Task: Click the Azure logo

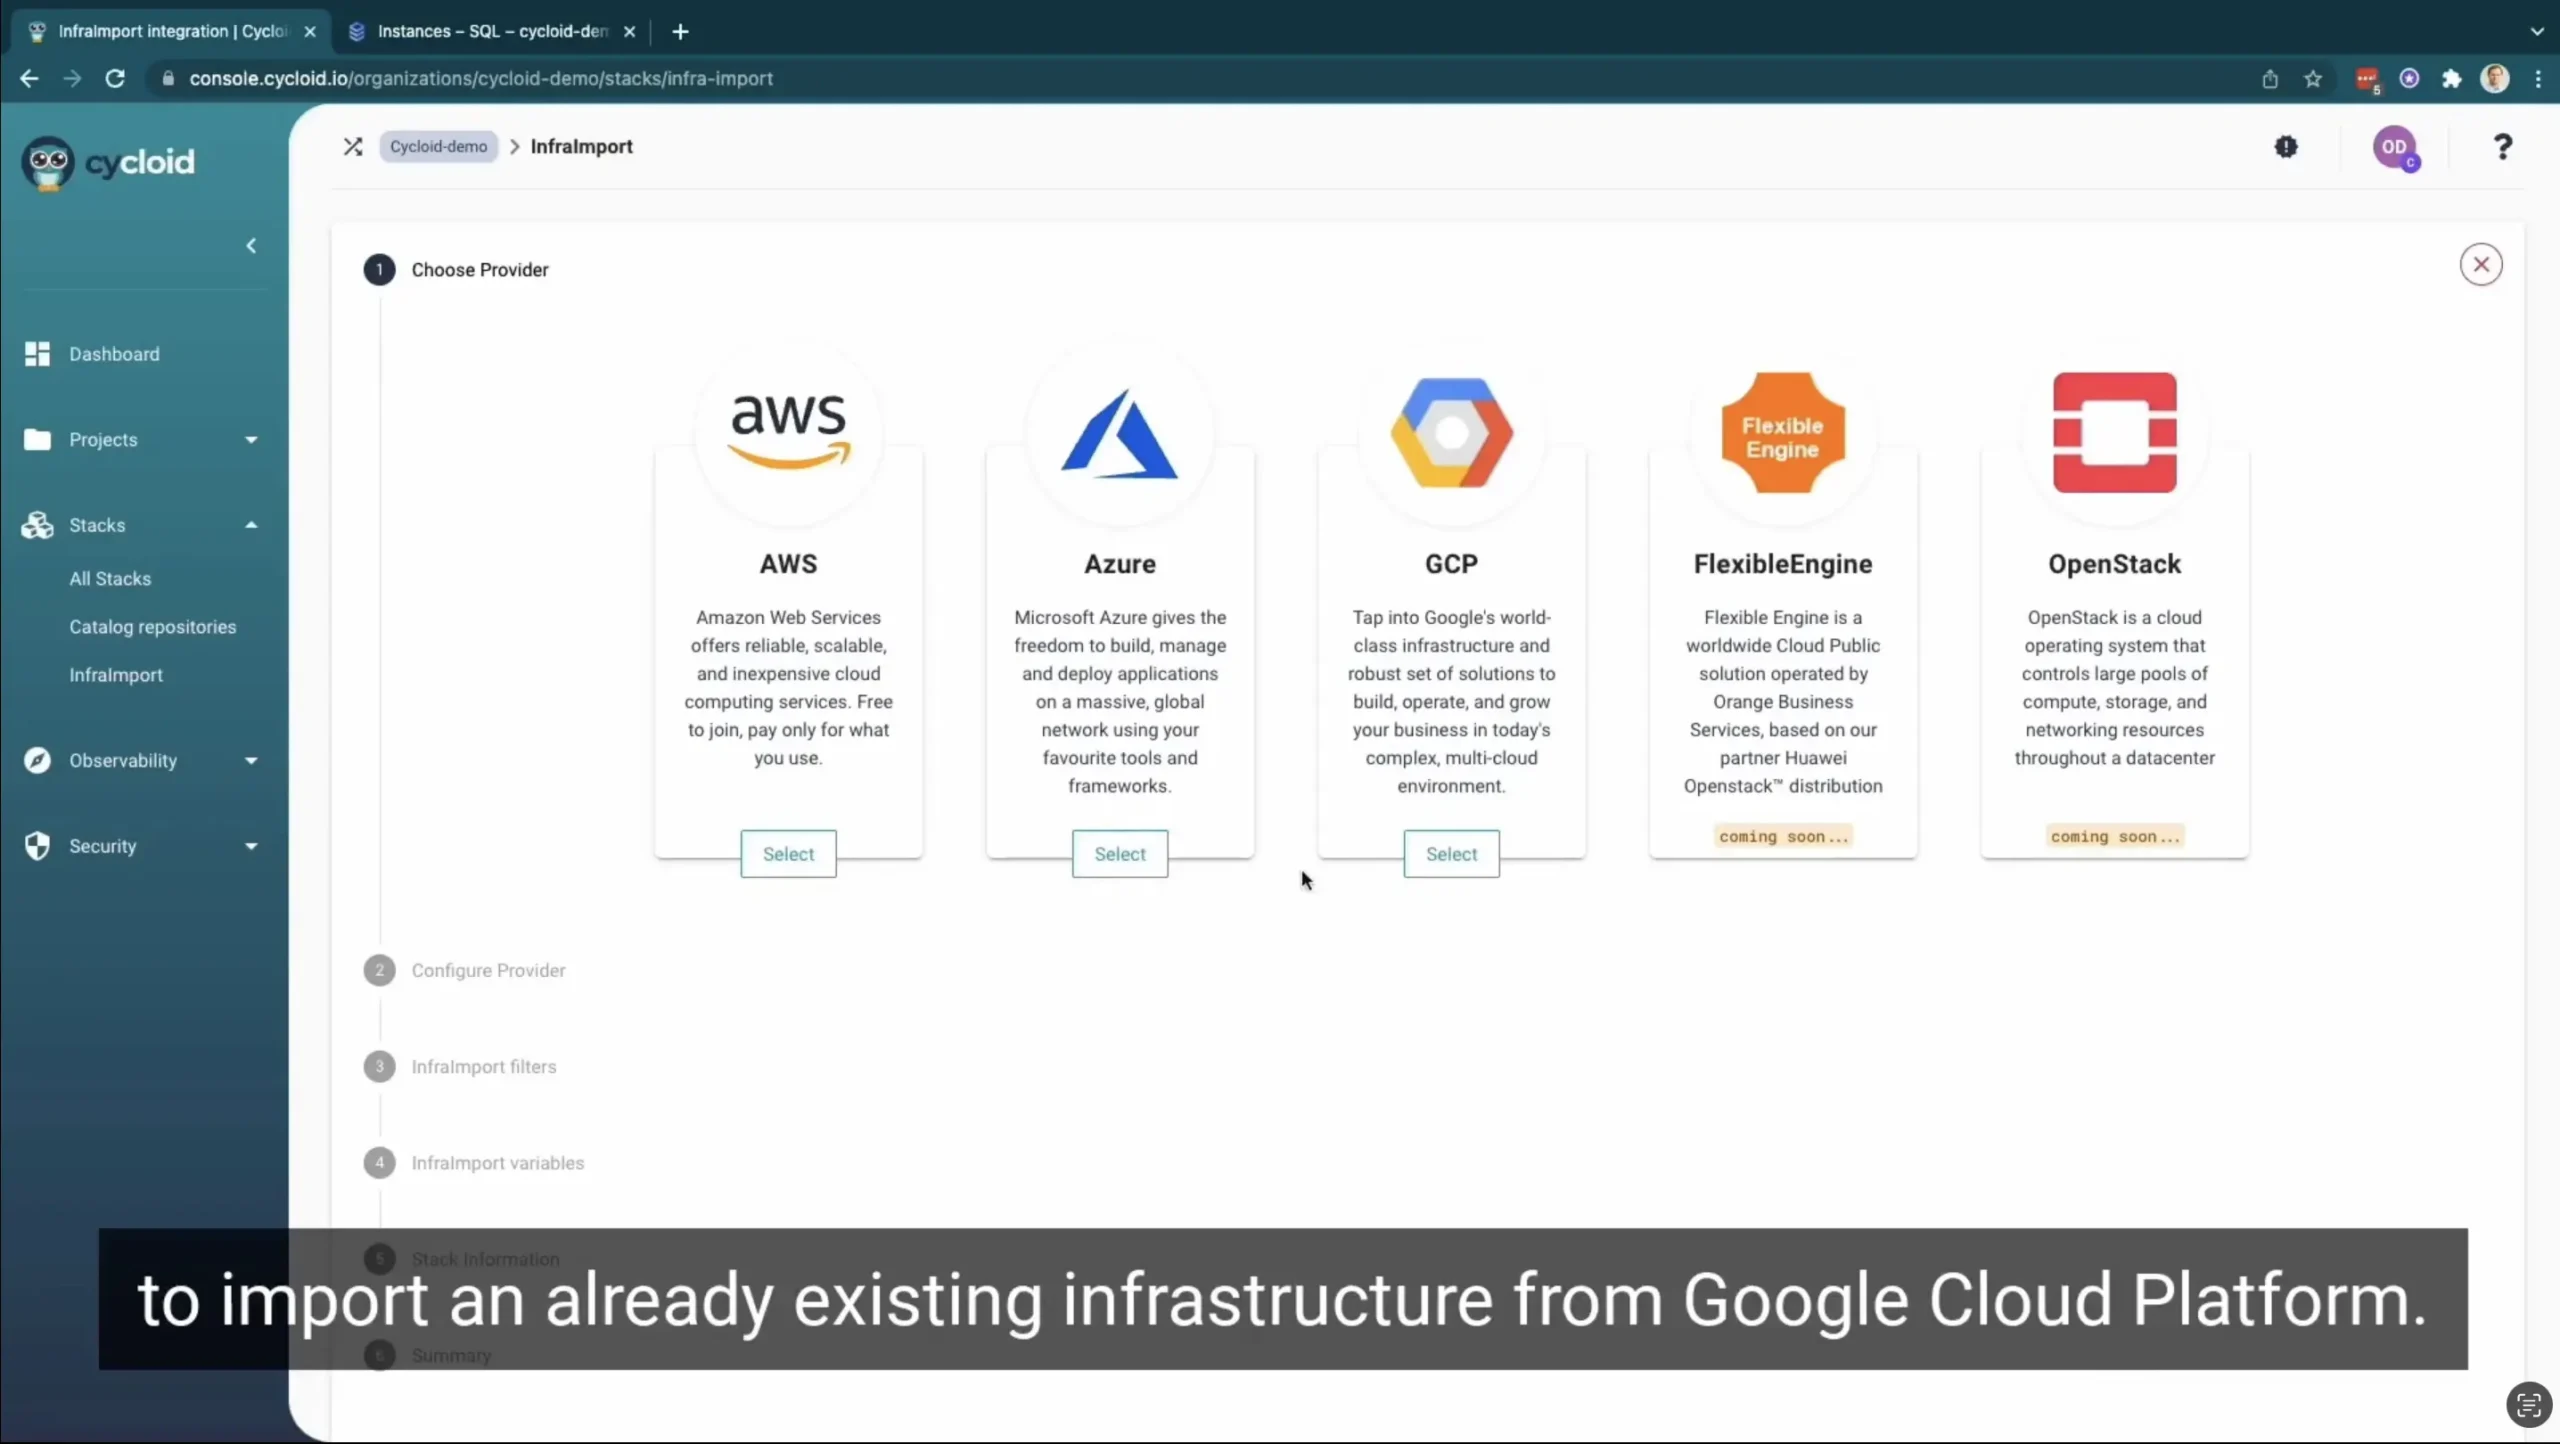Action: click(1120, 434)
